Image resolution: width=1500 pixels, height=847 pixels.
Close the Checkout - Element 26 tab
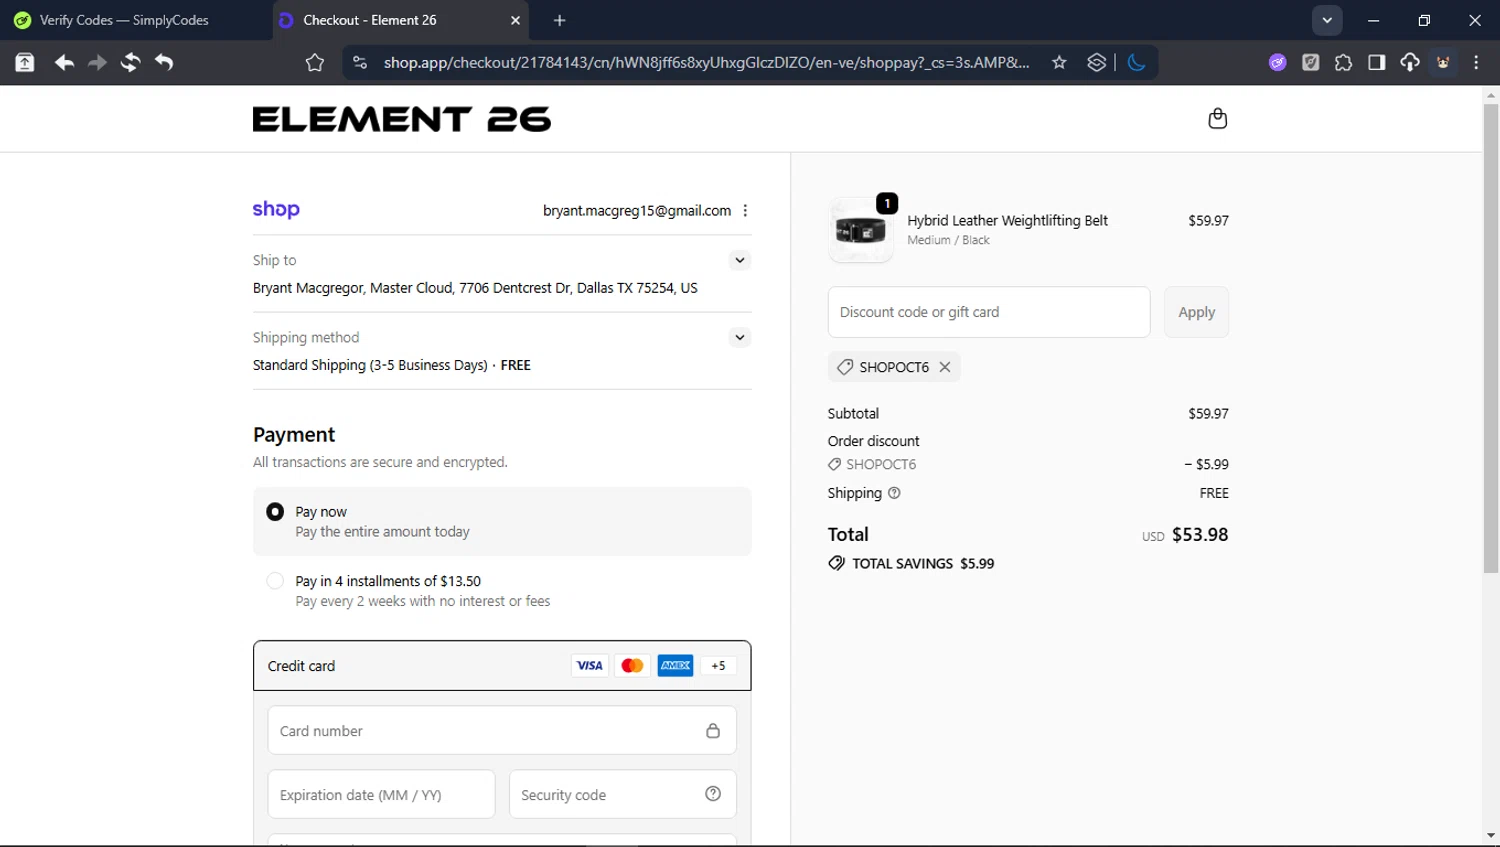point(515,20)
